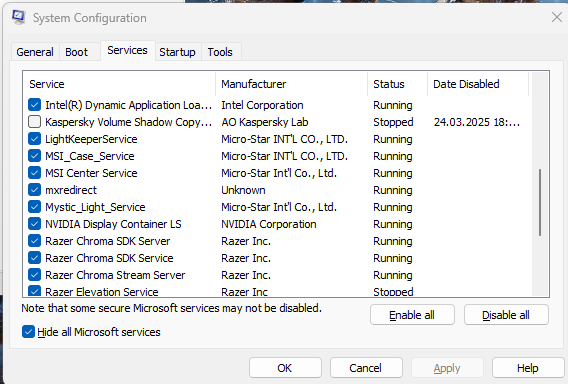The width and height of the screenshot is (568, 384).
Task: Click the Kaspersky row 'Stopped' status
Action: click(x=393, y=122)
